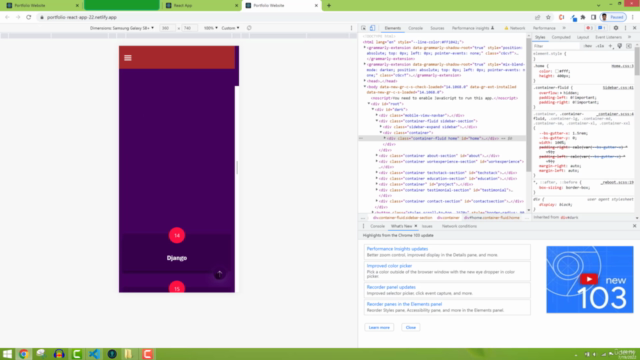
Task: Switch to the Console tab in the top DevTools bar
Action: 416,28
